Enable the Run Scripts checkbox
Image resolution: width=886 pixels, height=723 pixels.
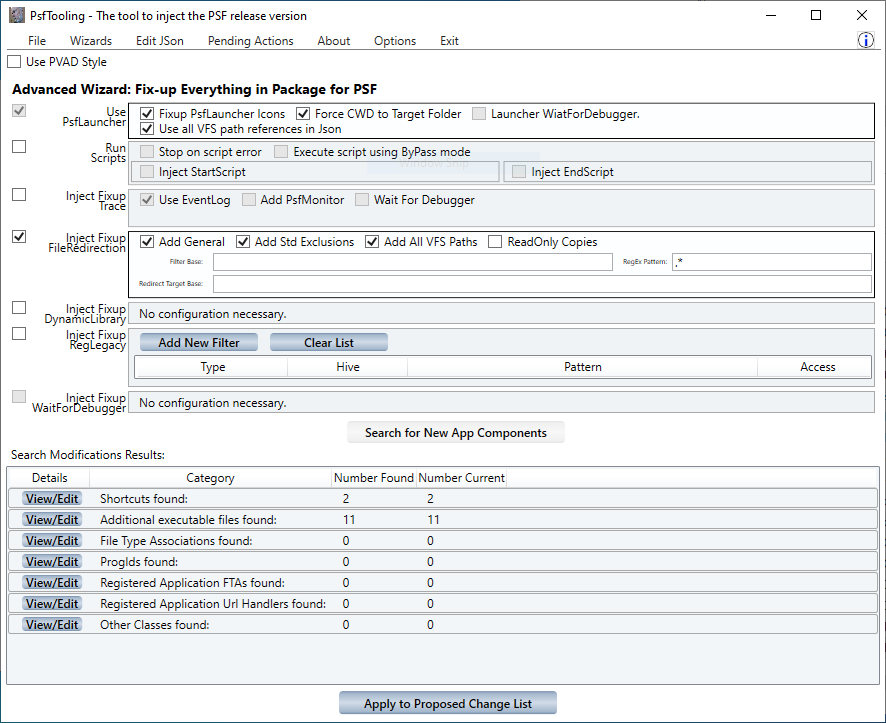(19, 146)
